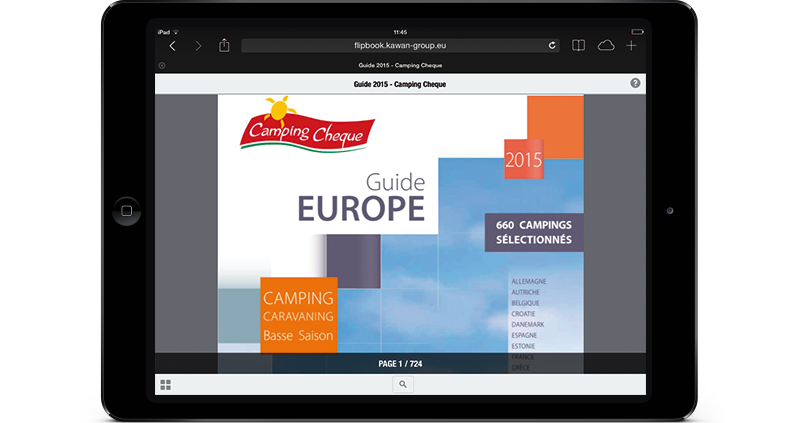Tap the flipbook.kawan-group.eu address bar
The width and height of the screenshot is (800, 423).
[400, 45]
